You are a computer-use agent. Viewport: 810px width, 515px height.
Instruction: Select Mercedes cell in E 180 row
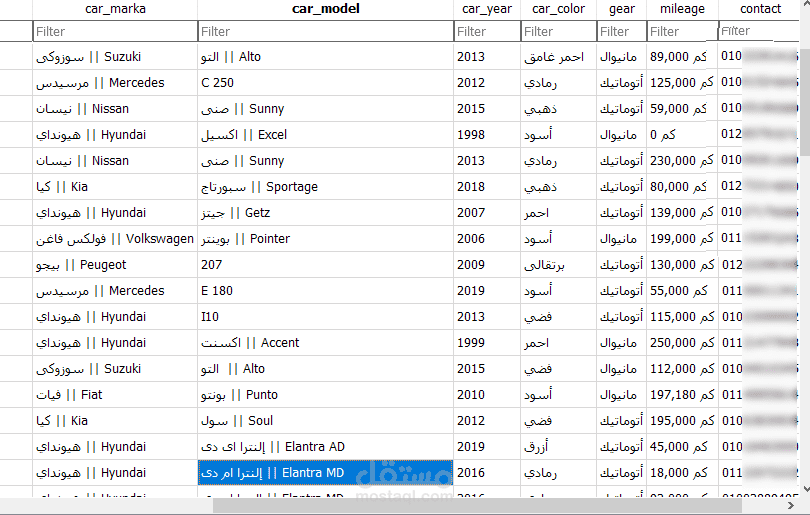pos(115,291)
